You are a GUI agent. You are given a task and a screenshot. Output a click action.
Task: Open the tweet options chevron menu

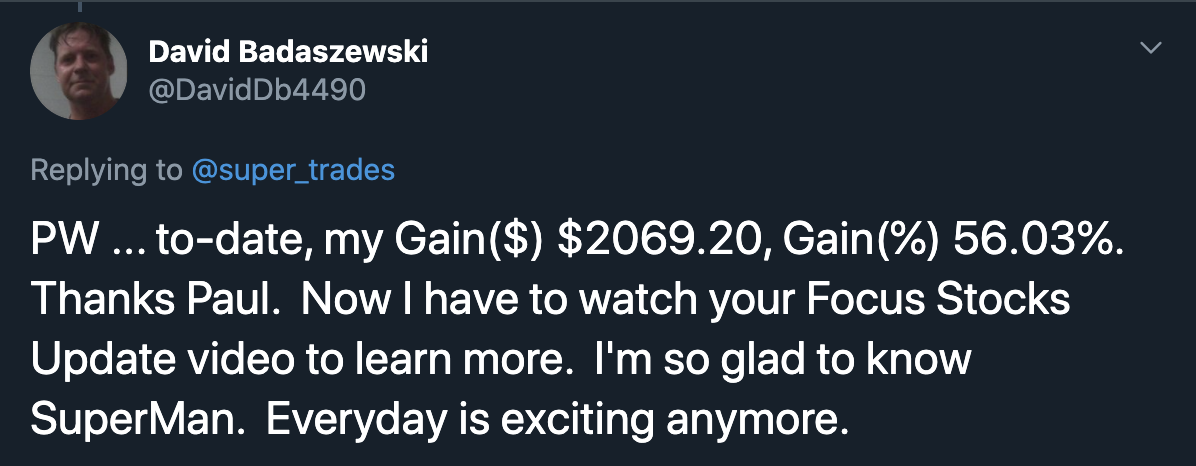pyautogui.click(x=1152, y=48)
